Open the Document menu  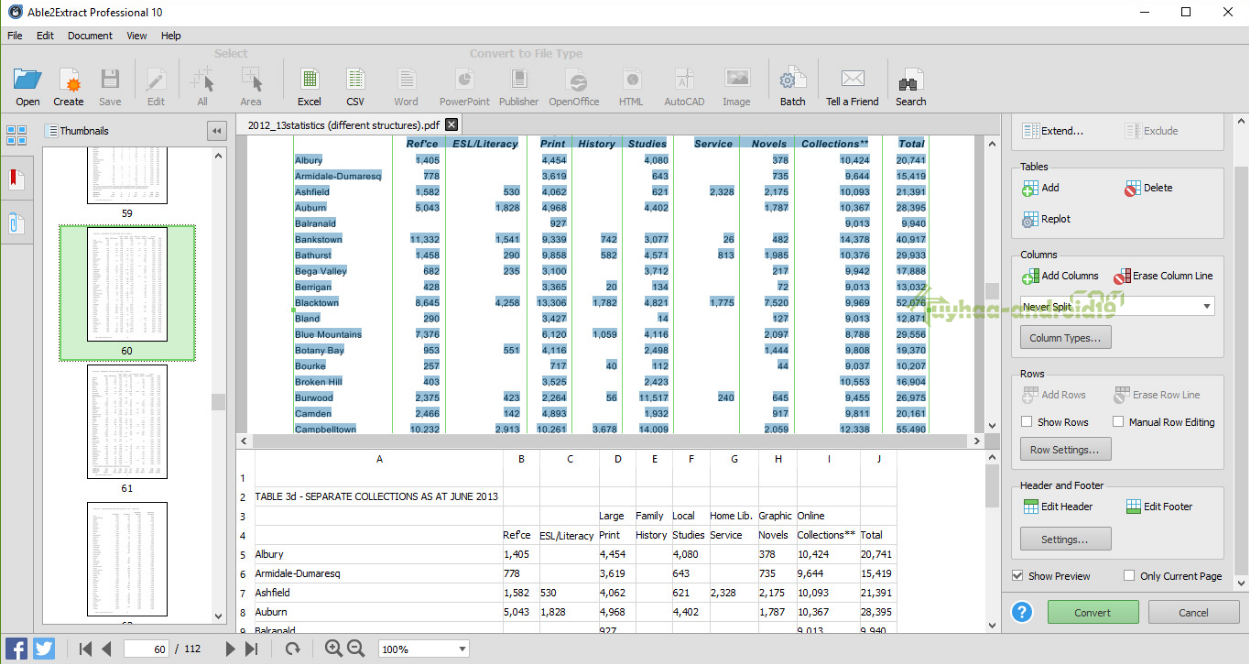tap(90, 35)
